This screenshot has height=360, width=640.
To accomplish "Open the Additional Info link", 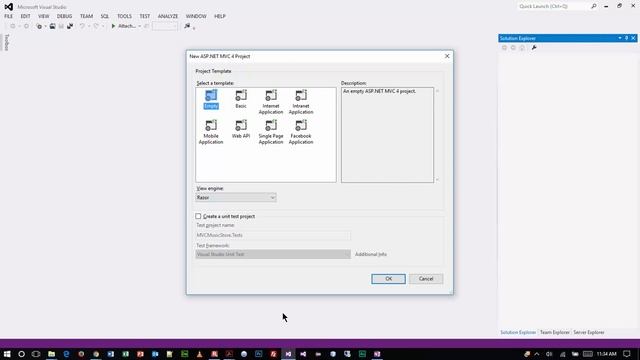I will (371, 254).
